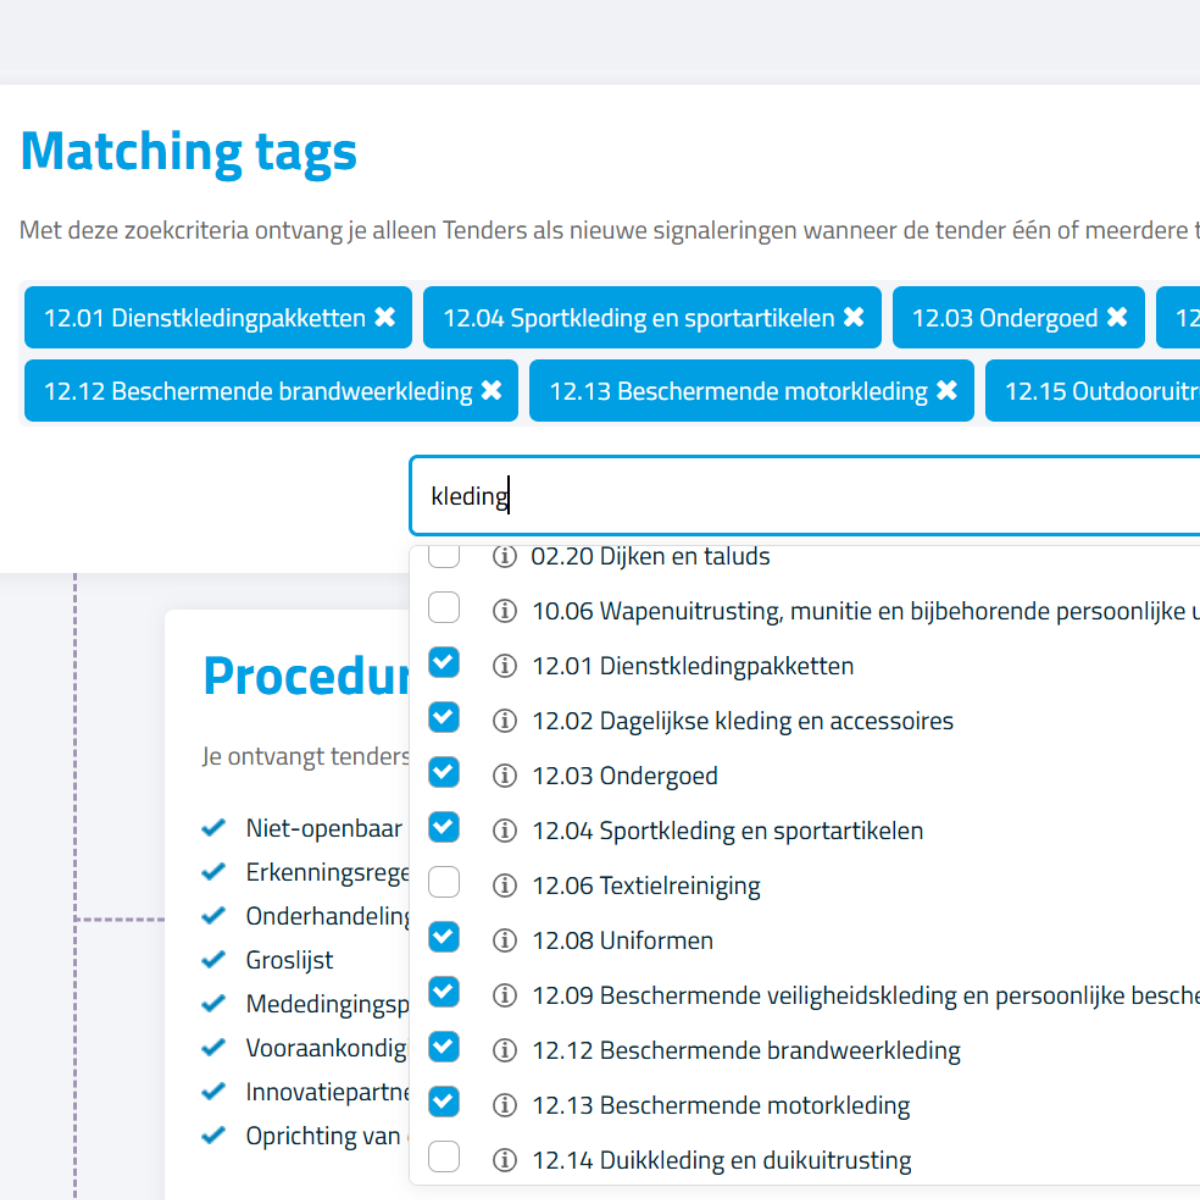
Task: Select the 12.13 Beschermende motorkleding chip label
Action: pos(739,391)
